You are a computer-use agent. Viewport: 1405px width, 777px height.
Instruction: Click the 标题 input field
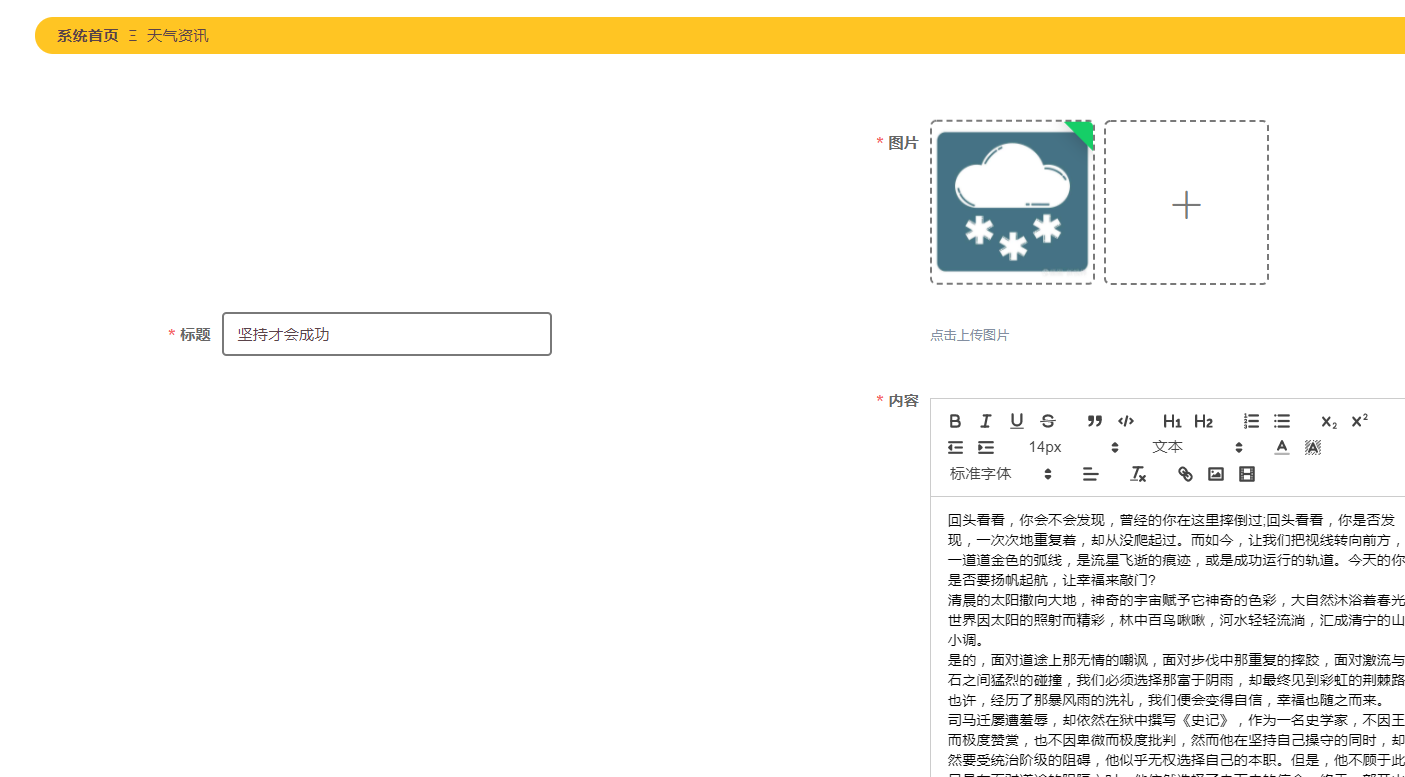click(x=387, y=334)
